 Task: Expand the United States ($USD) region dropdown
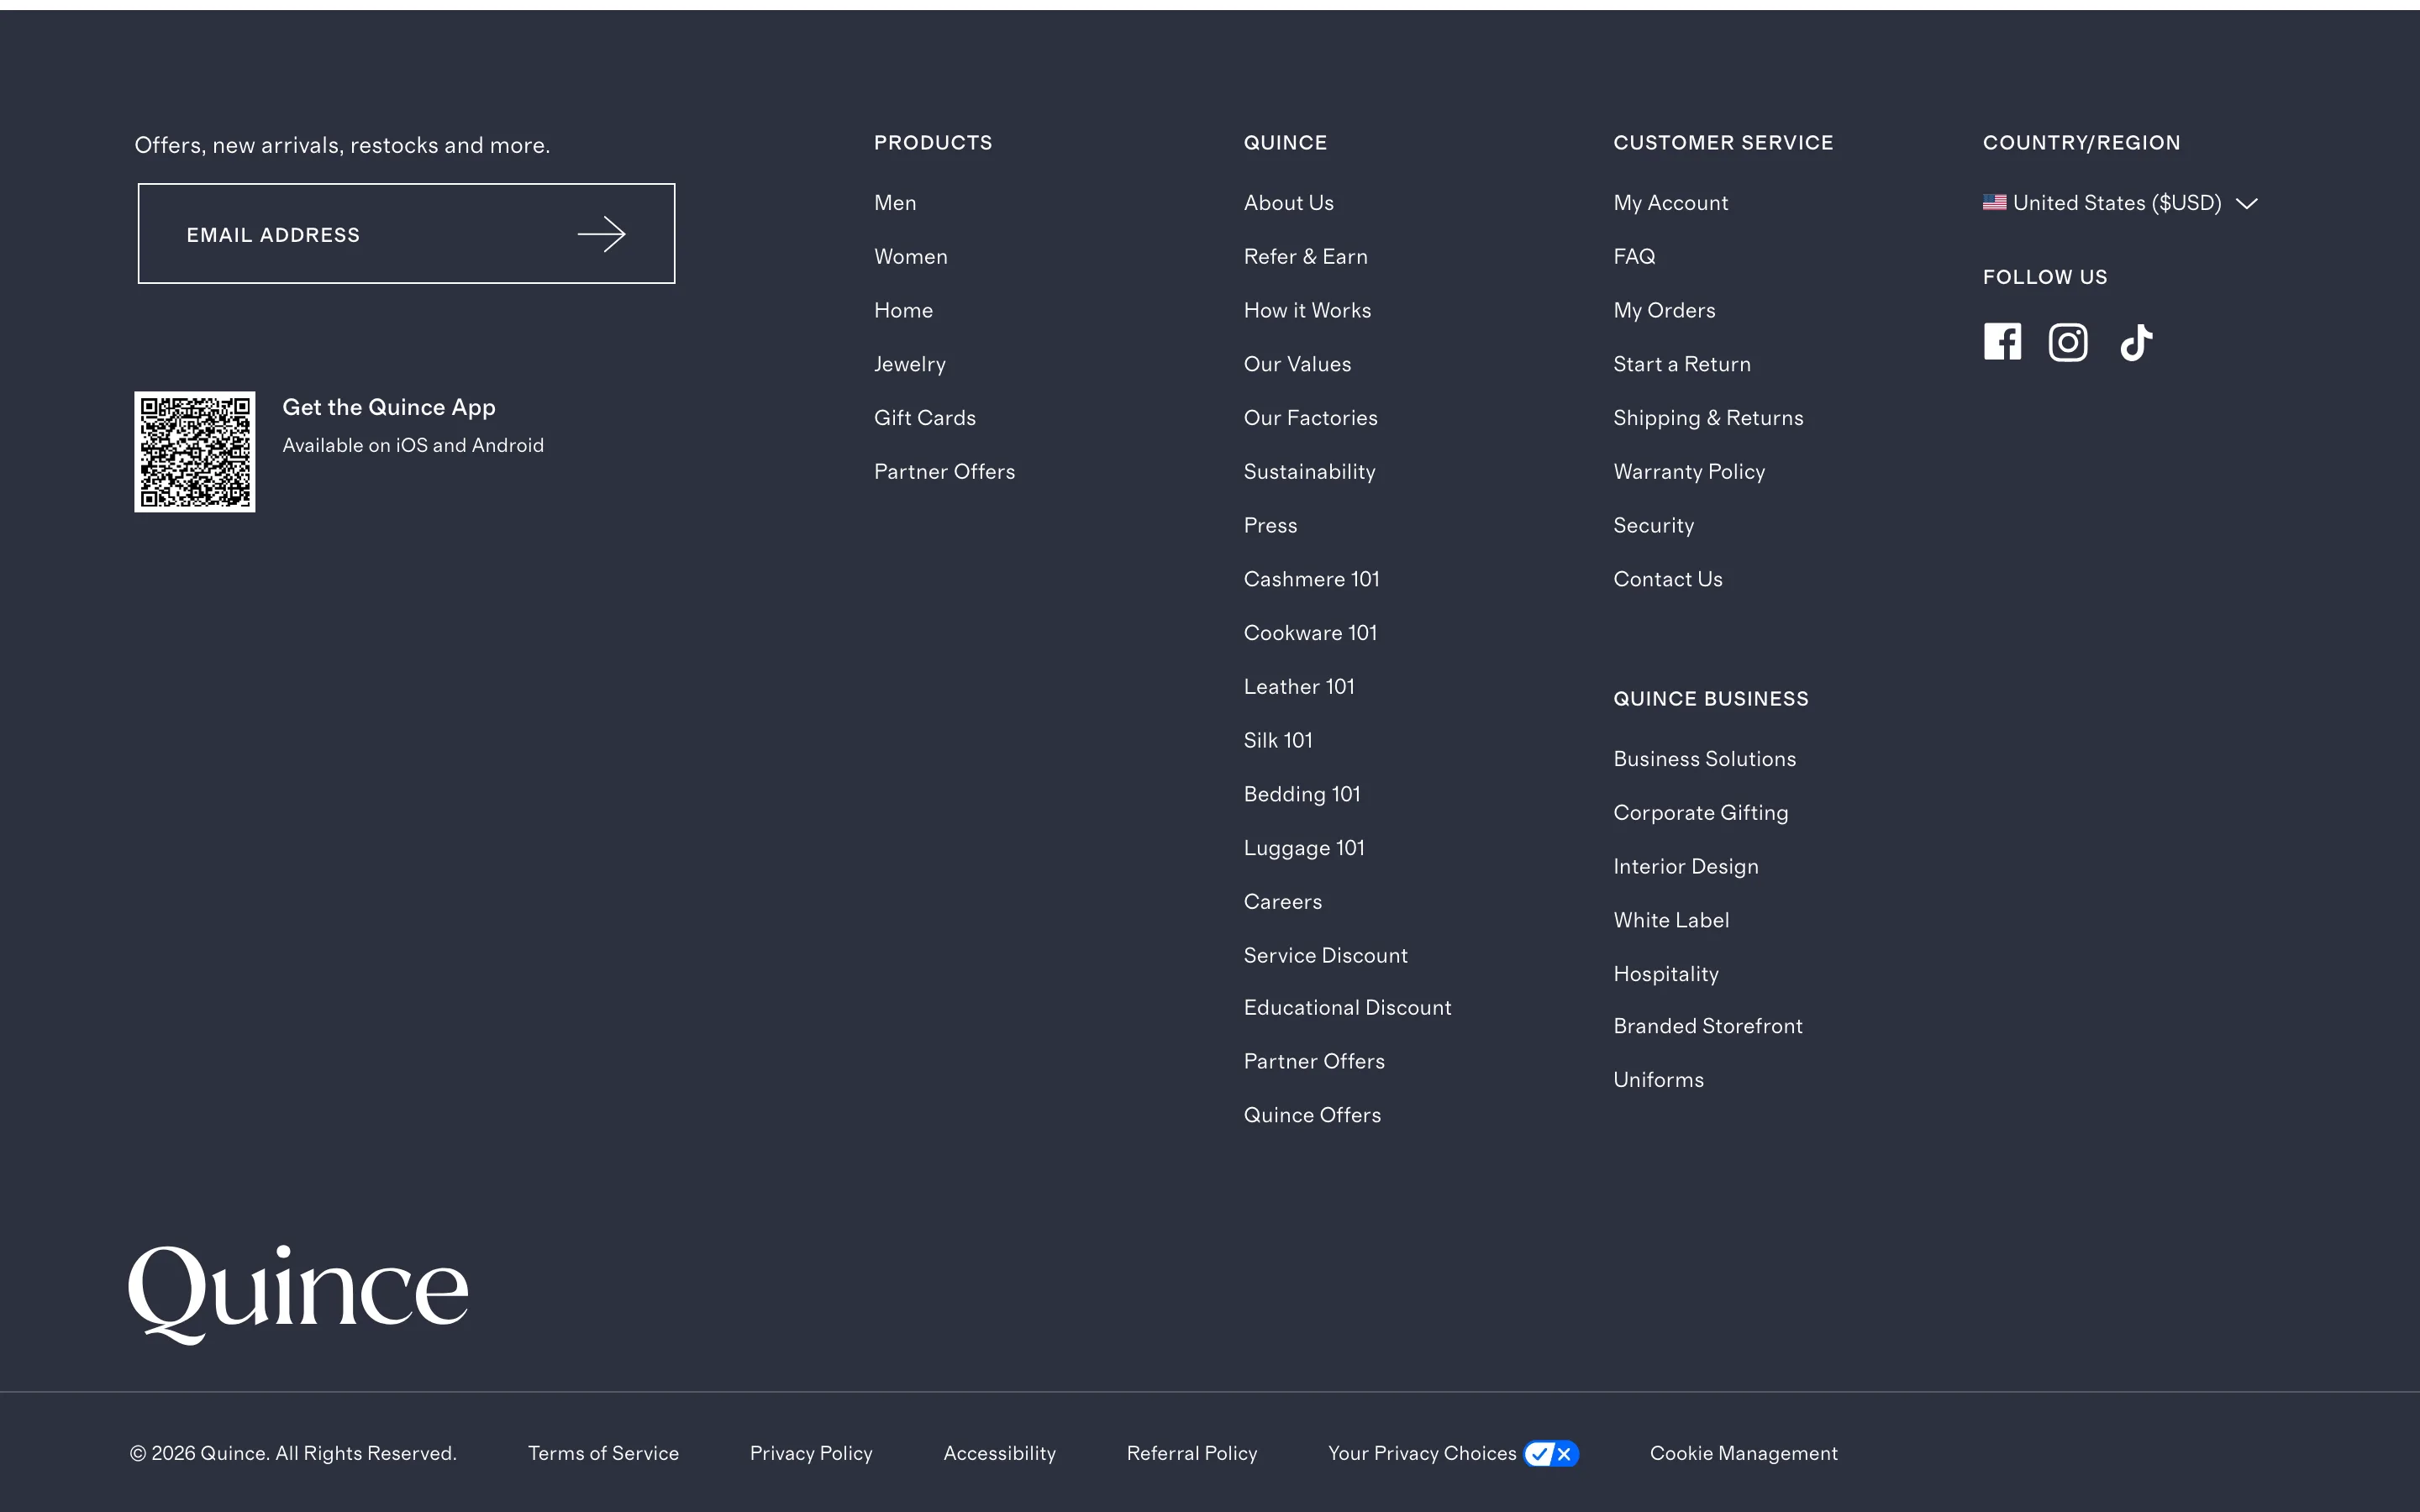pos(2119,203)
